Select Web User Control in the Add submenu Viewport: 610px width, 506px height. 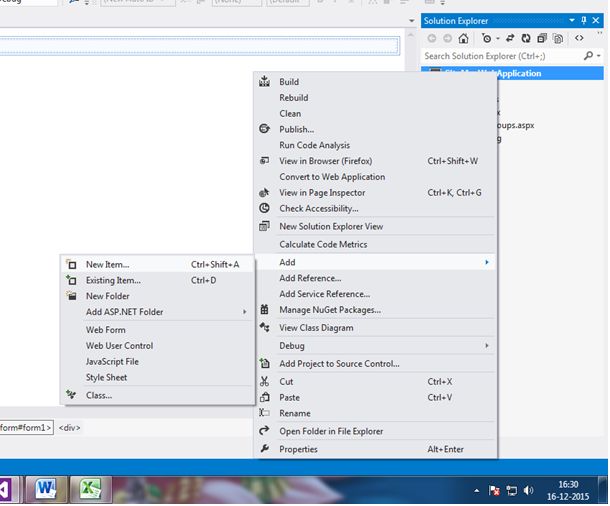119,346
